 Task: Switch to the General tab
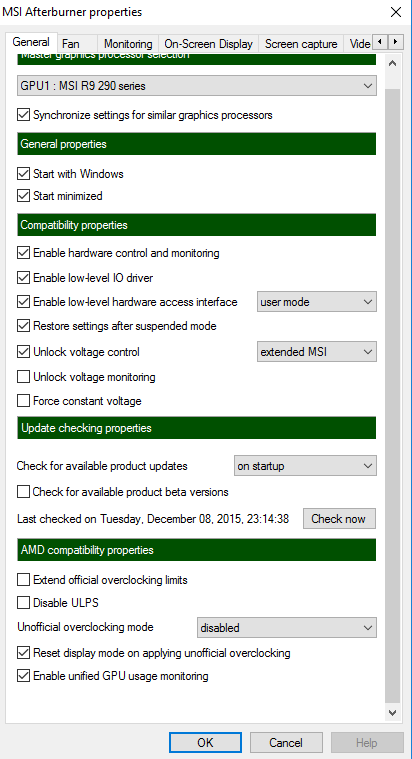tap(31, 42)
